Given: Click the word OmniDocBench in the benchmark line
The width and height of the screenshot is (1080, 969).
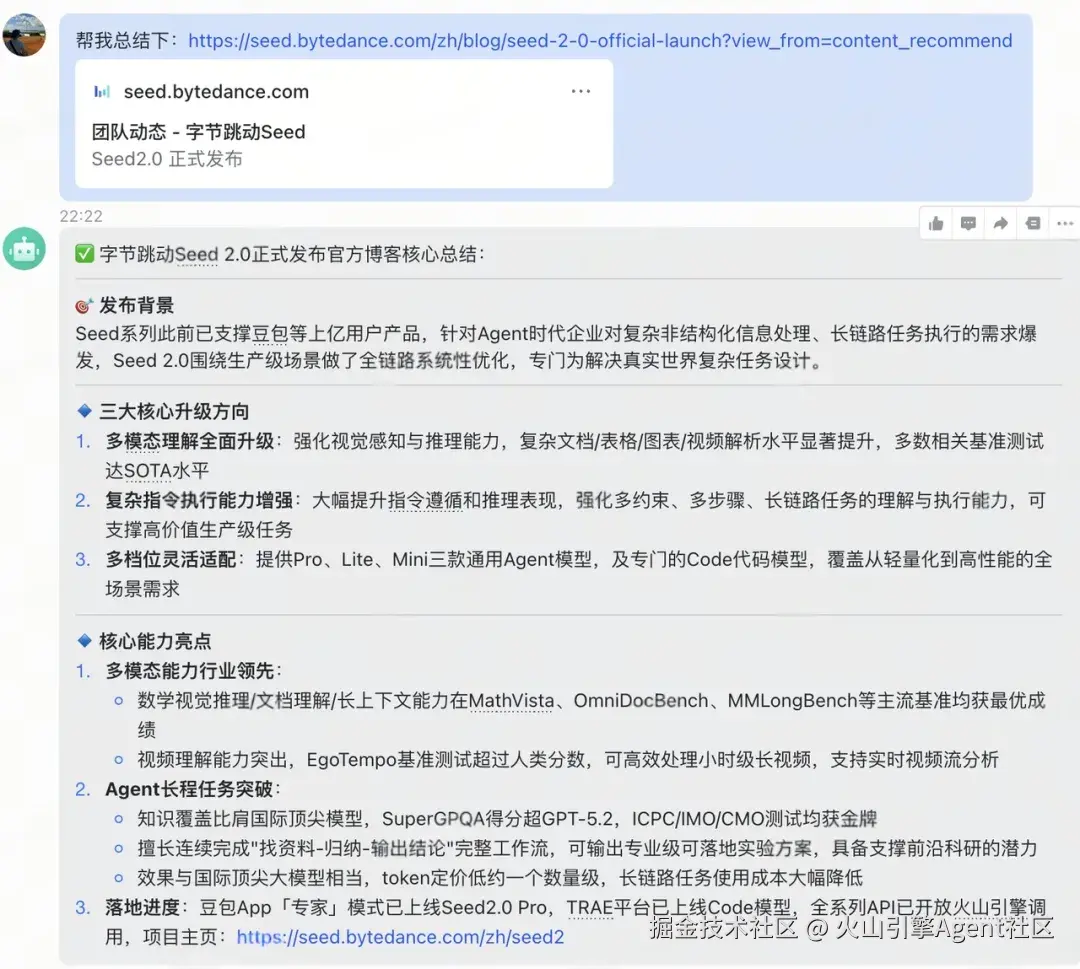Looking at the screenshot, I should click(x=641, y=701).
